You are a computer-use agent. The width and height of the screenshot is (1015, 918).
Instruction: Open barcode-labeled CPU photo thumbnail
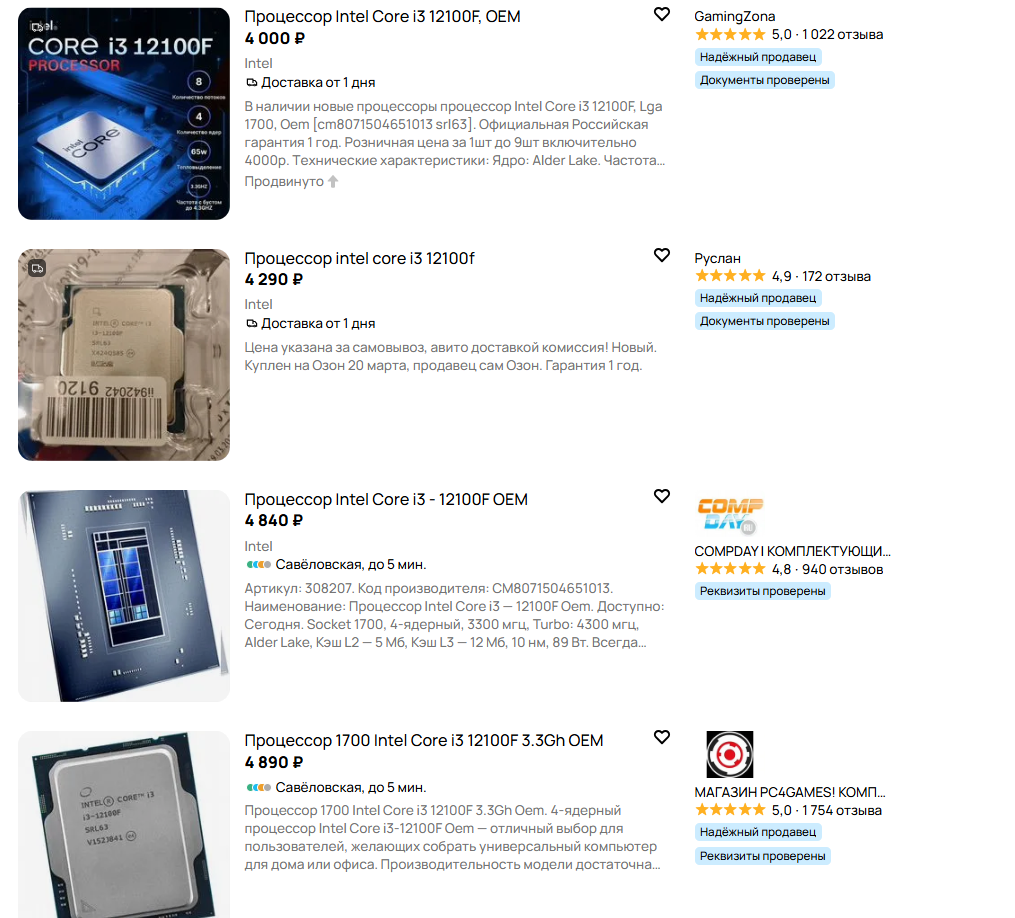(x=124, y=355)
